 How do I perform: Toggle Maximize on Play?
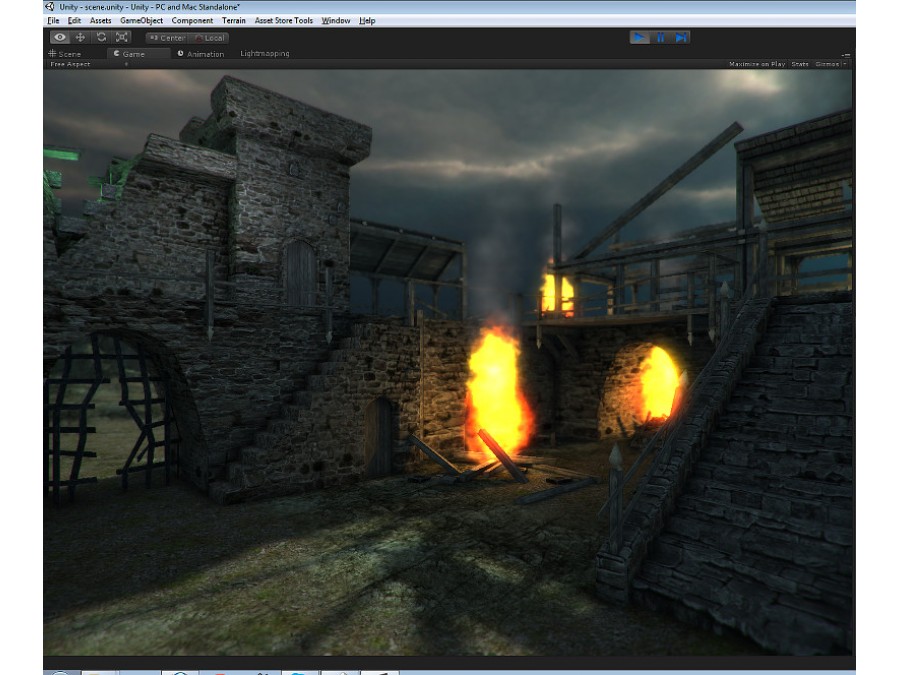pos(757,64)
